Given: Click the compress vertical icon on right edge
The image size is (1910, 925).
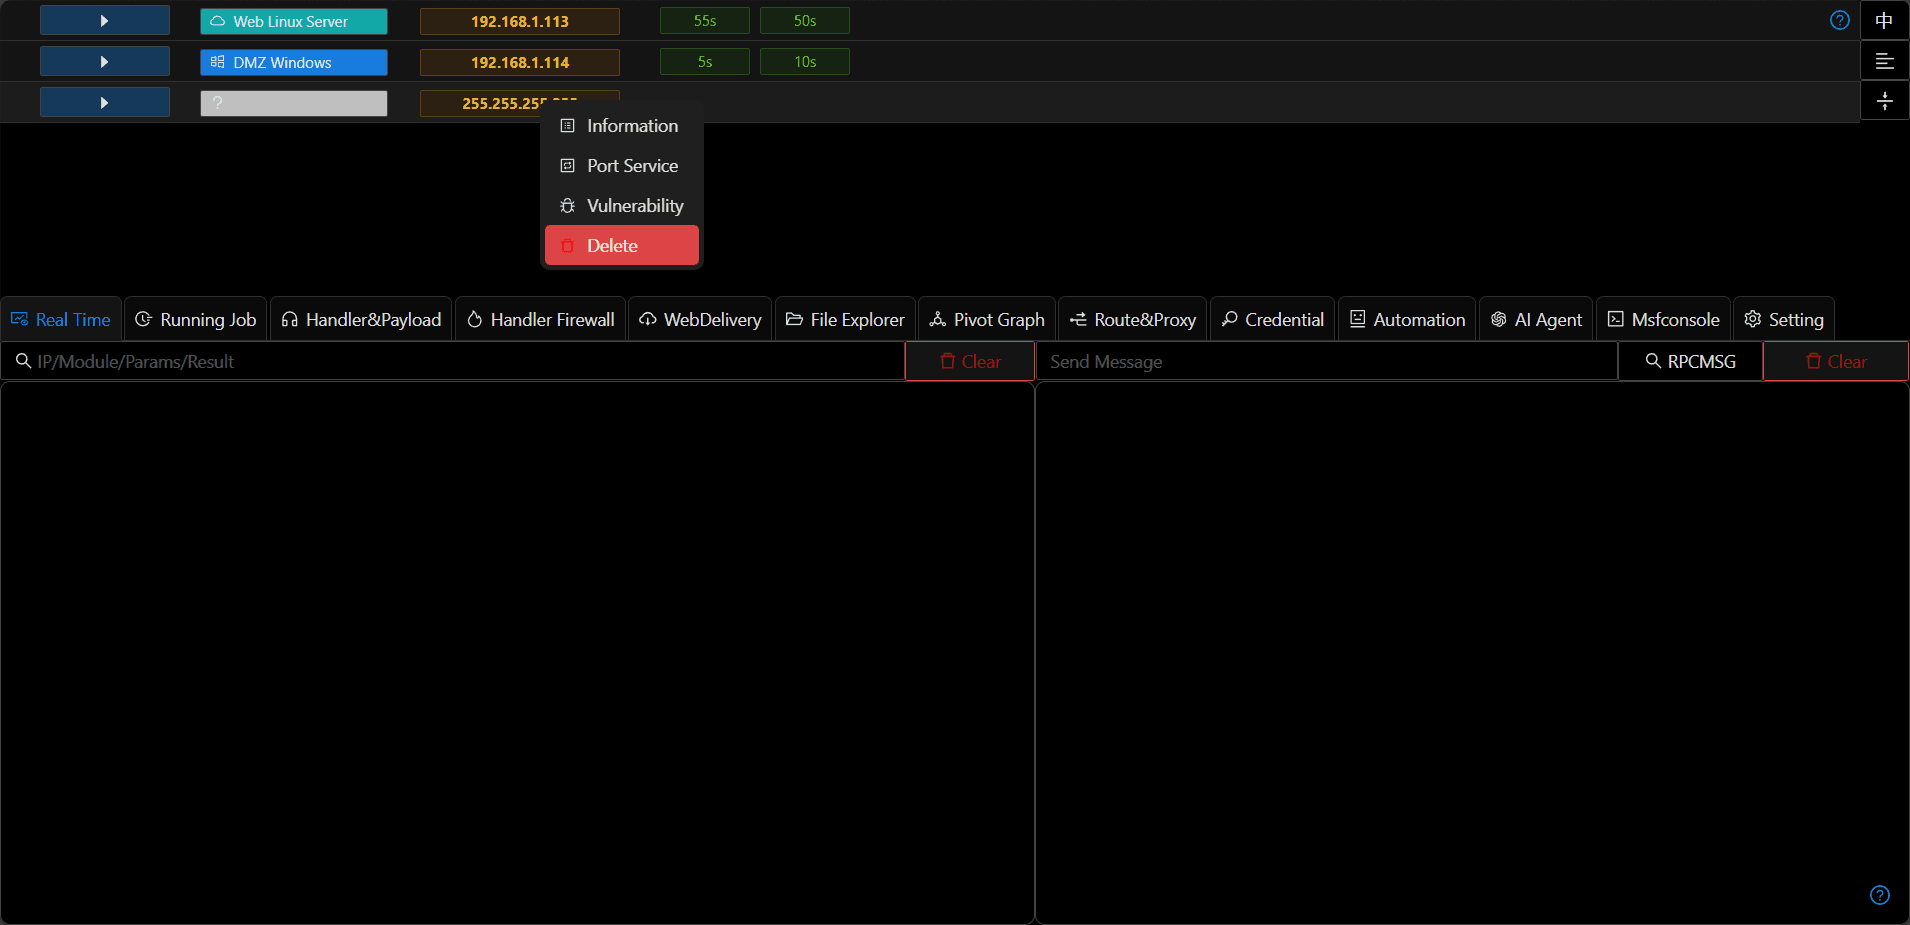Looking at the screenshot, I should click(1884, 101).
